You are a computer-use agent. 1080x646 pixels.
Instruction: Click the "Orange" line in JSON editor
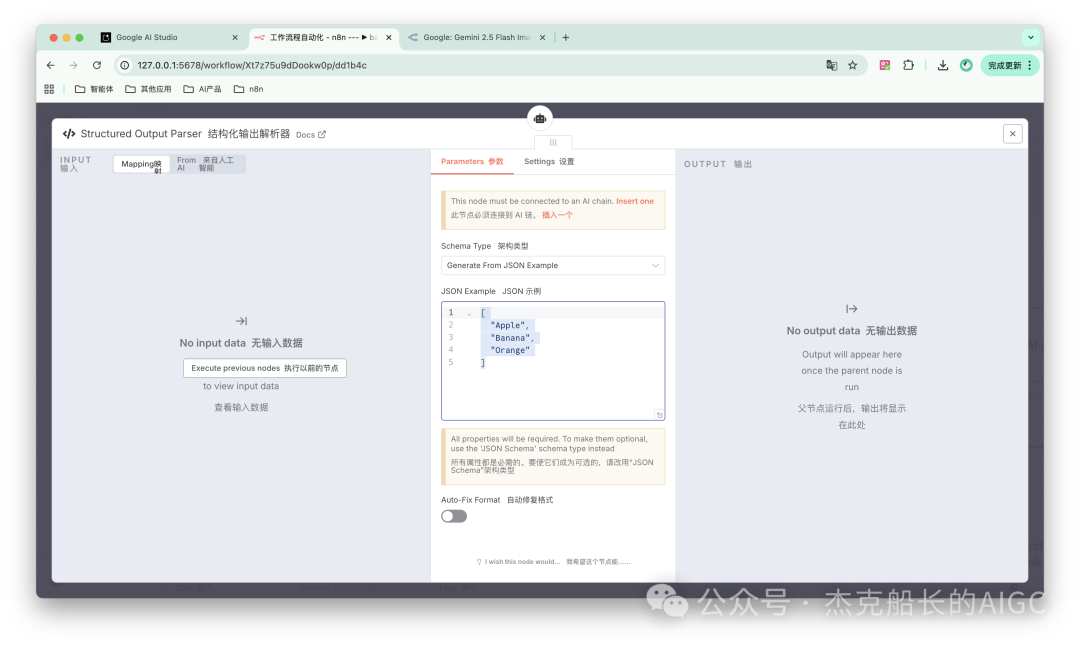[x=510, y=351]
